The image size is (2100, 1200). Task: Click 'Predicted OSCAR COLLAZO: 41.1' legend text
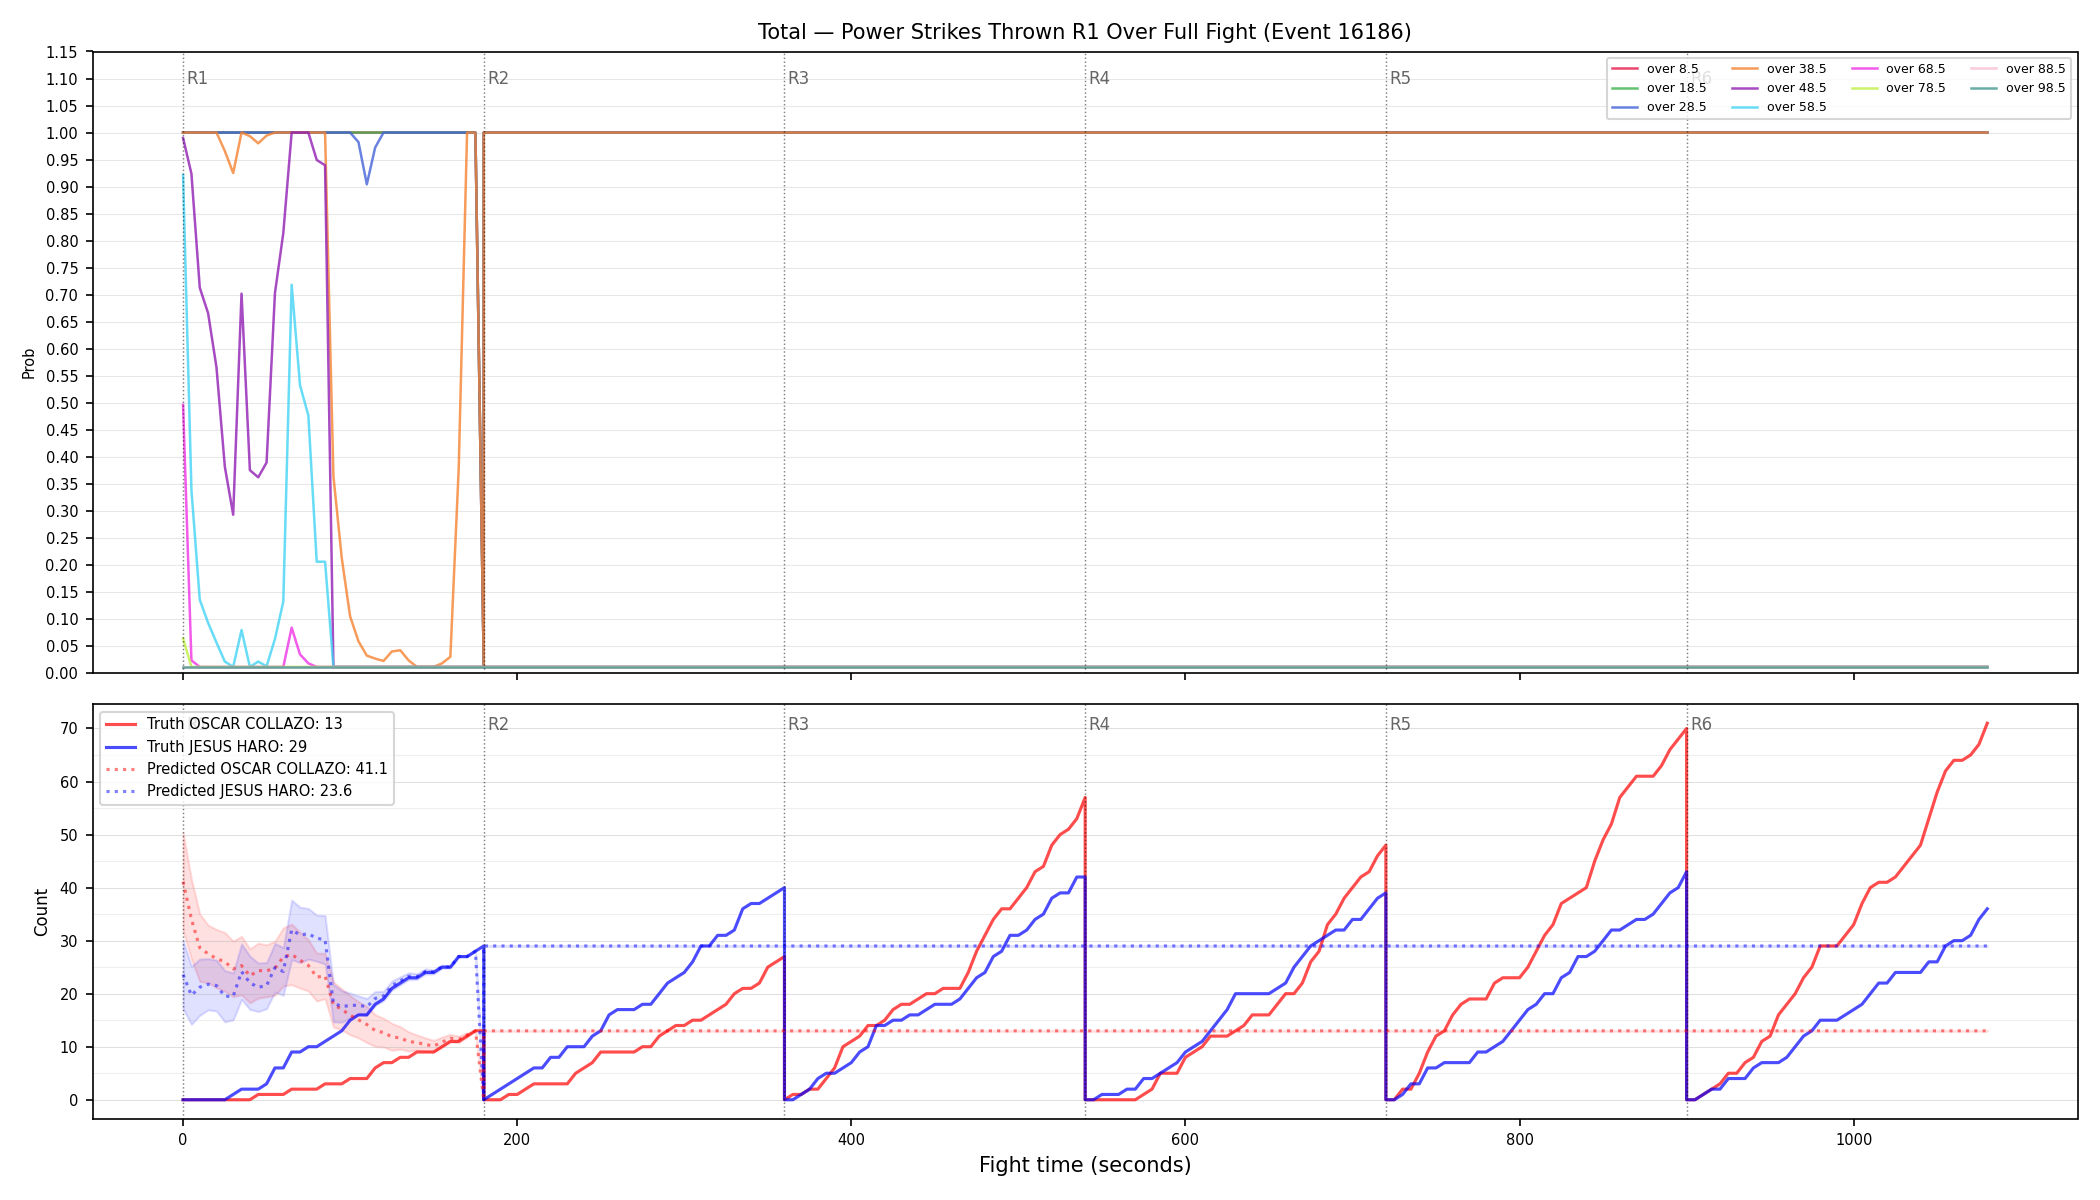tap(267, 769)
